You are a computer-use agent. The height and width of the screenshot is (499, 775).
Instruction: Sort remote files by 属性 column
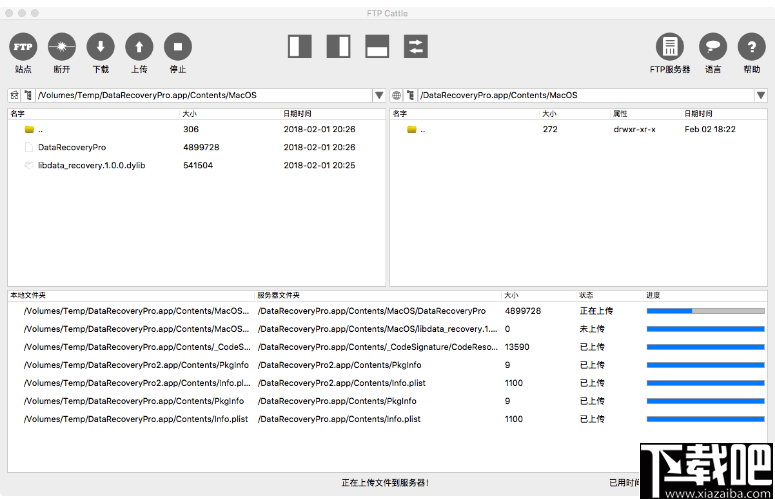click(x=620, y=114)
